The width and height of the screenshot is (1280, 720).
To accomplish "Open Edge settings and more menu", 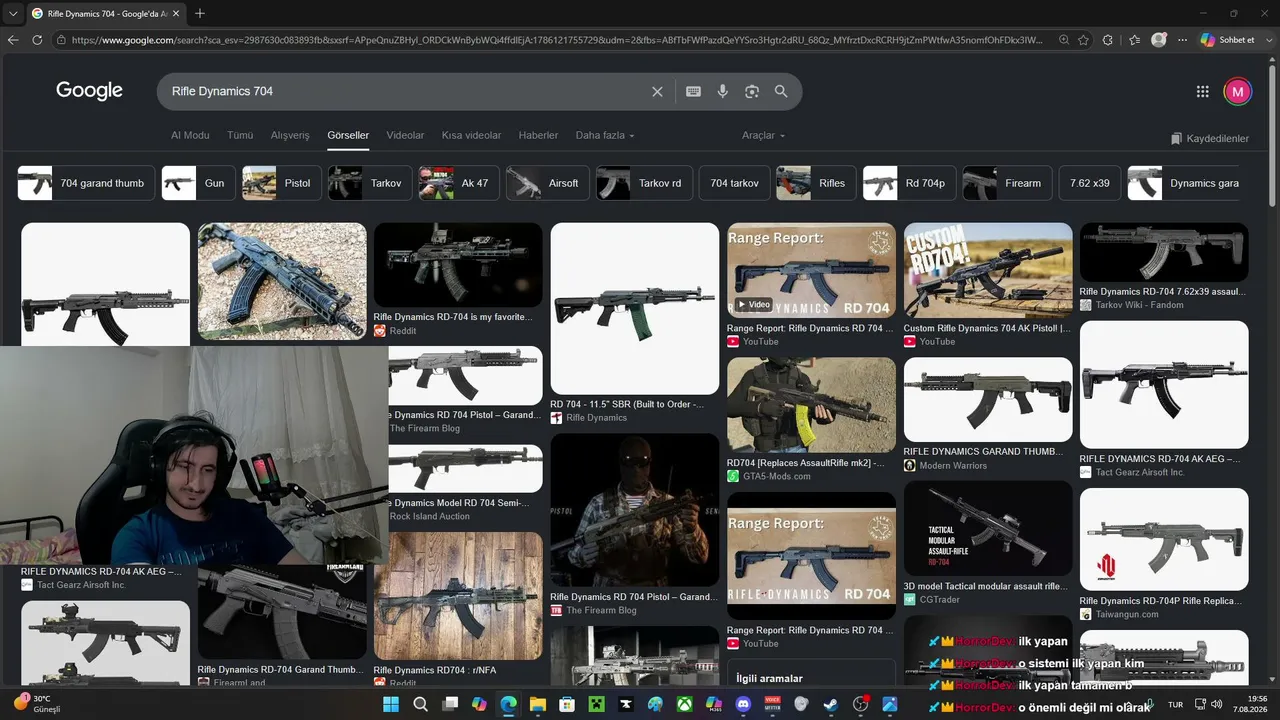I will [x=1183, y=40].
